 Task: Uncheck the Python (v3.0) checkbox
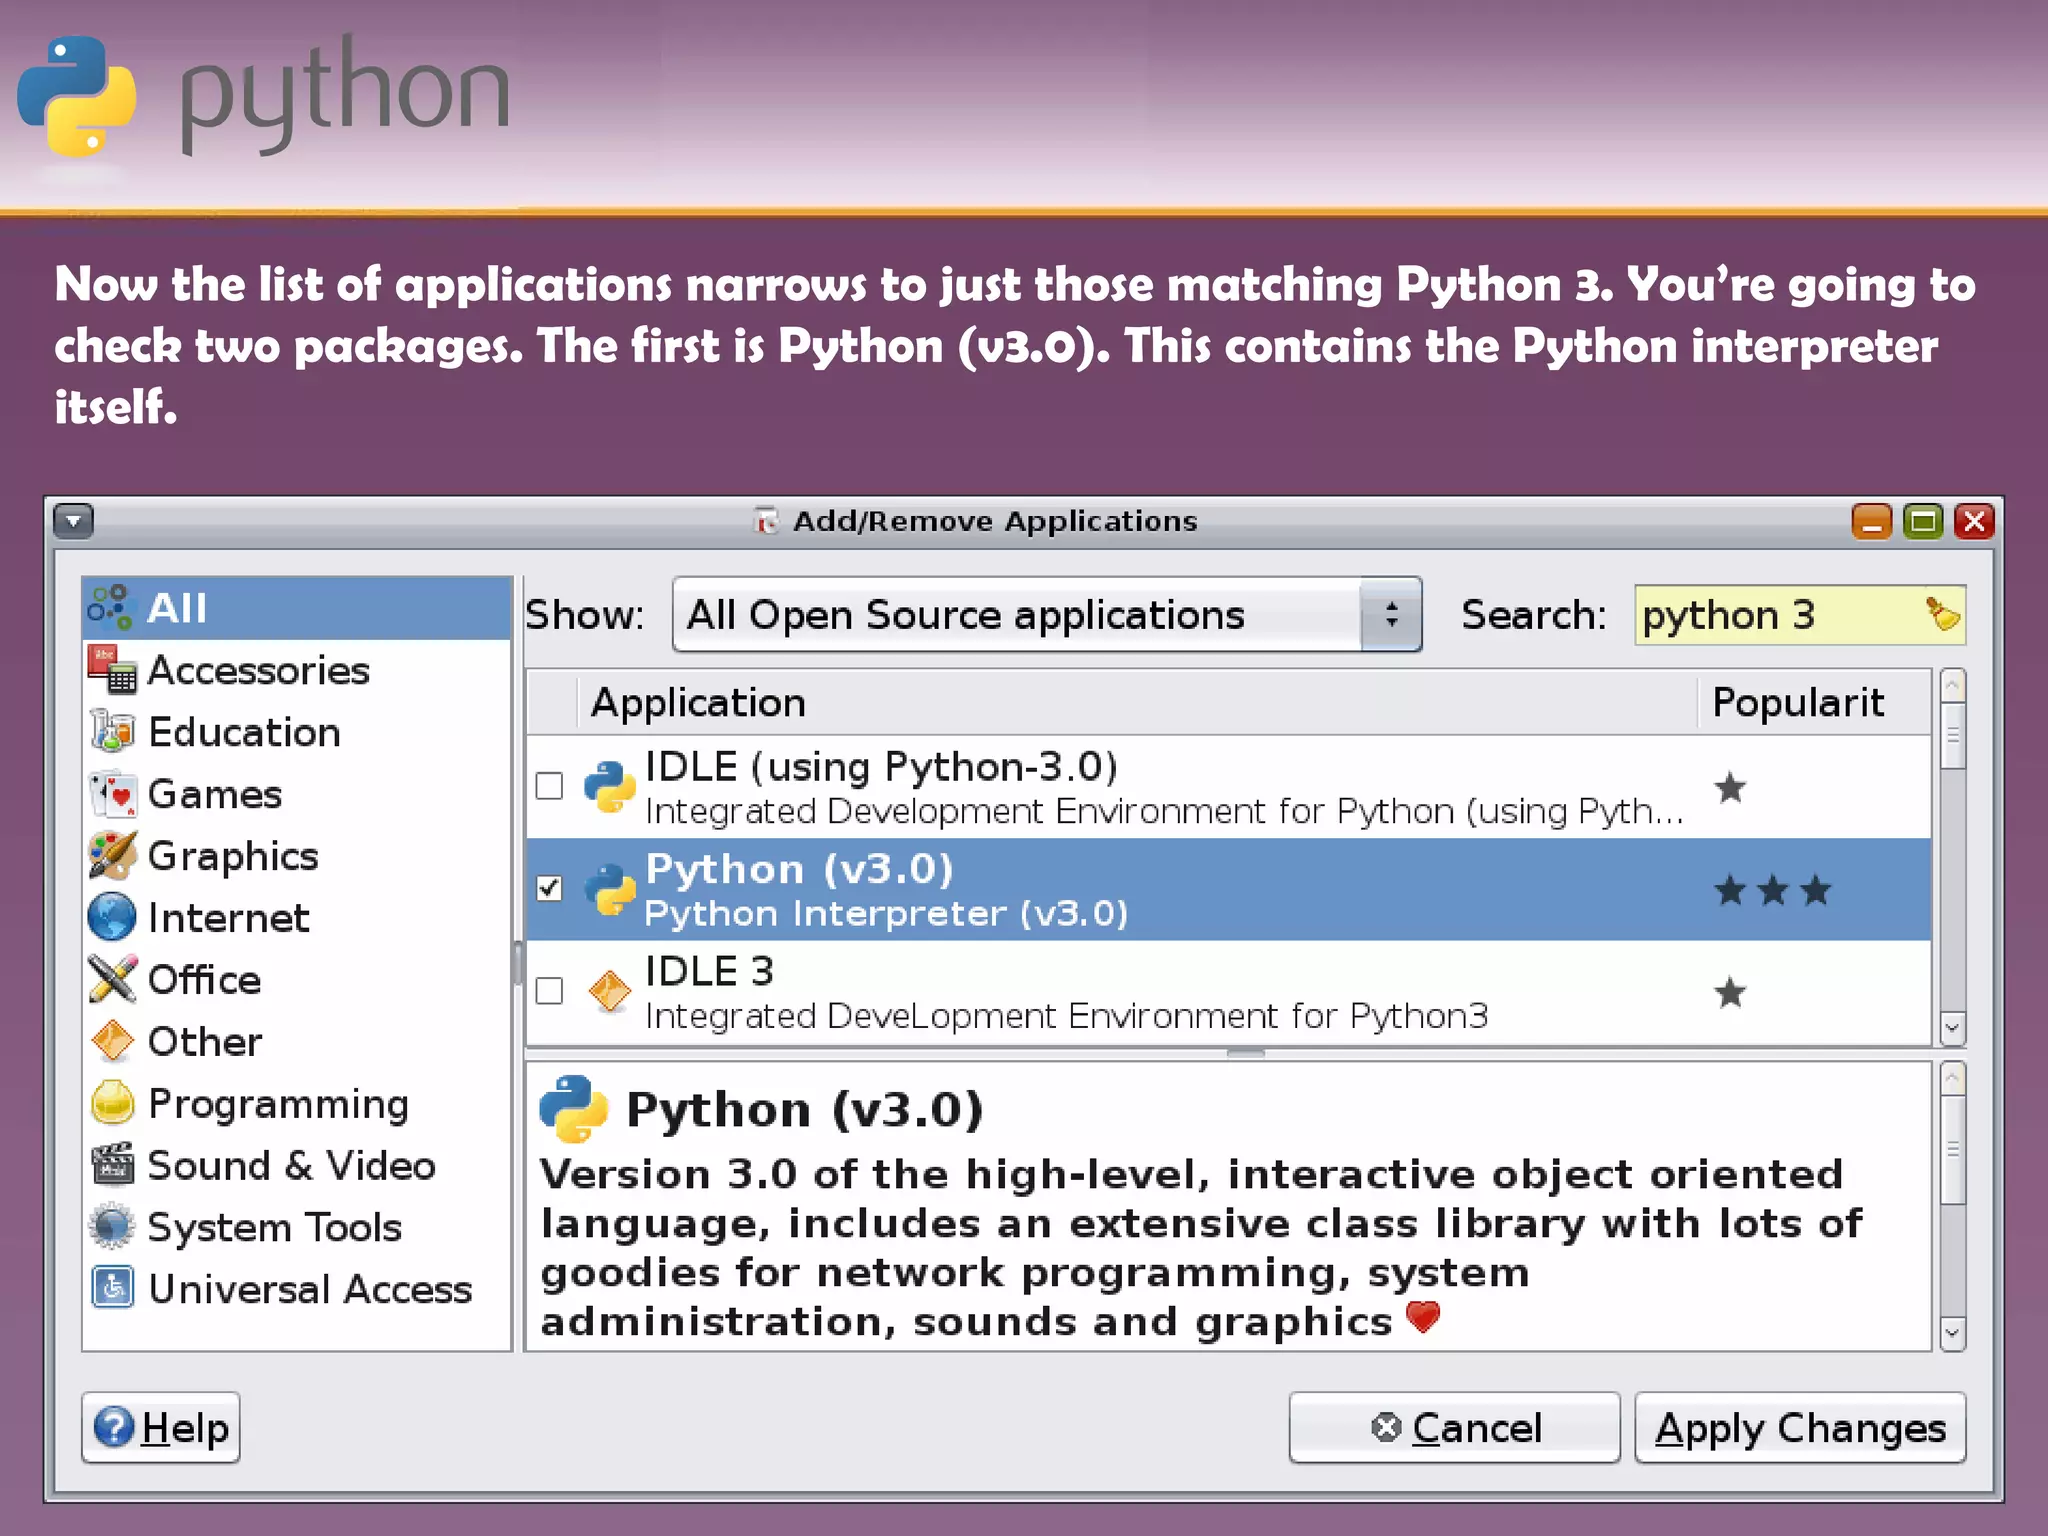click(x=549, y=888)
